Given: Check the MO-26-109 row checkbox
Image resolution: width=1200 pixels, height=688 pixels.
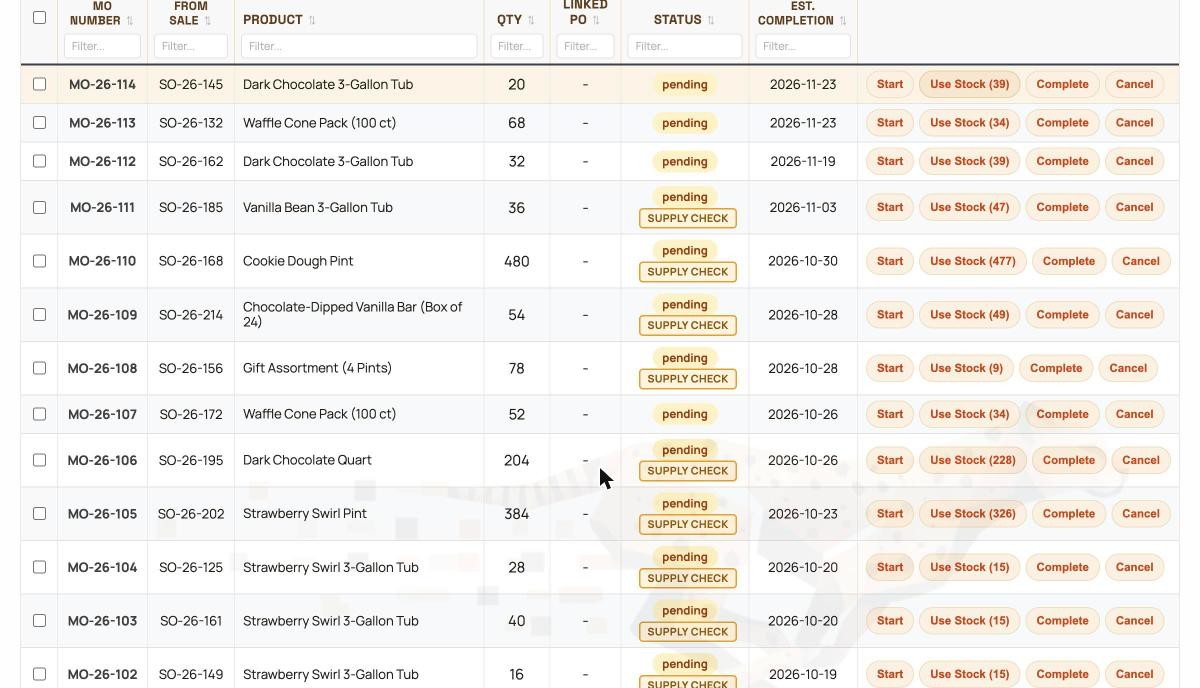Looking at the screenshot, I should (39, 314).
